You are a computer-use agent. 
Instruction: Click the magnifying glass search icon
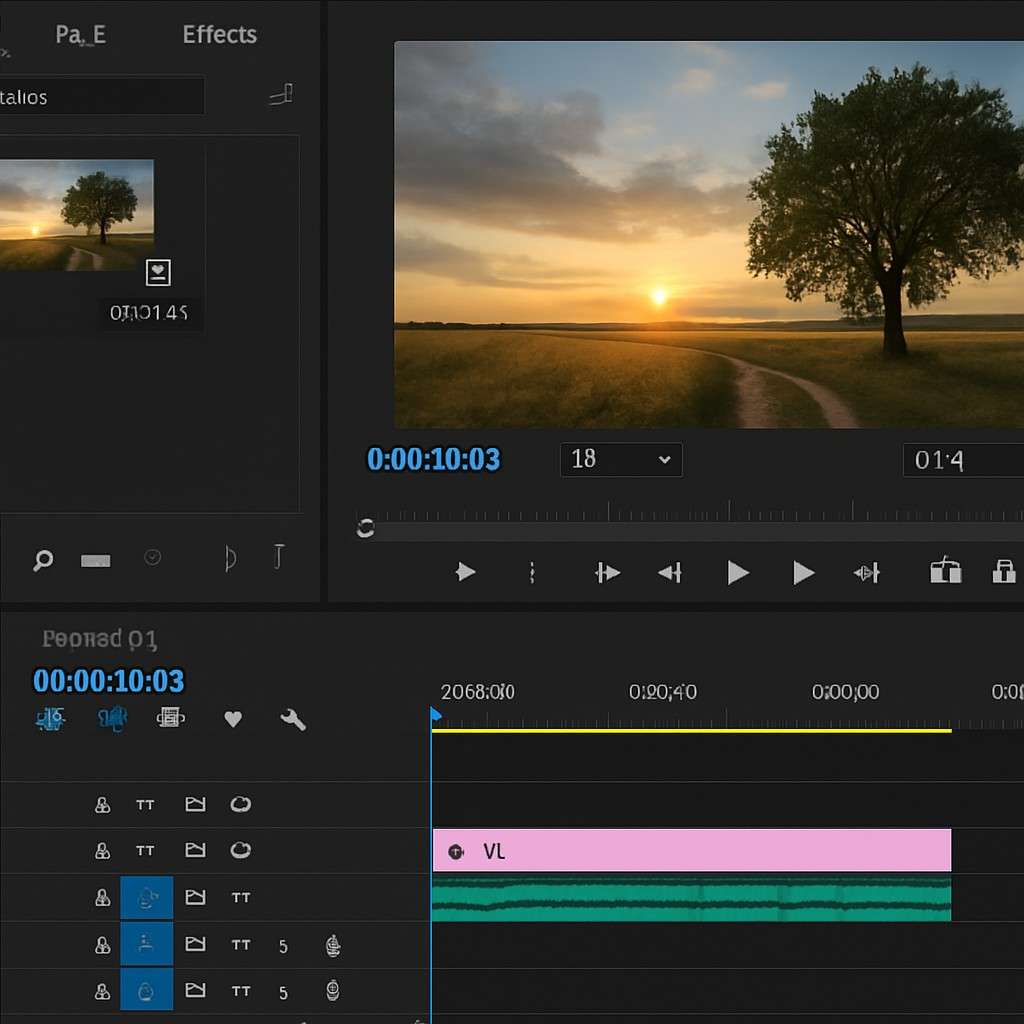[43, 560]
